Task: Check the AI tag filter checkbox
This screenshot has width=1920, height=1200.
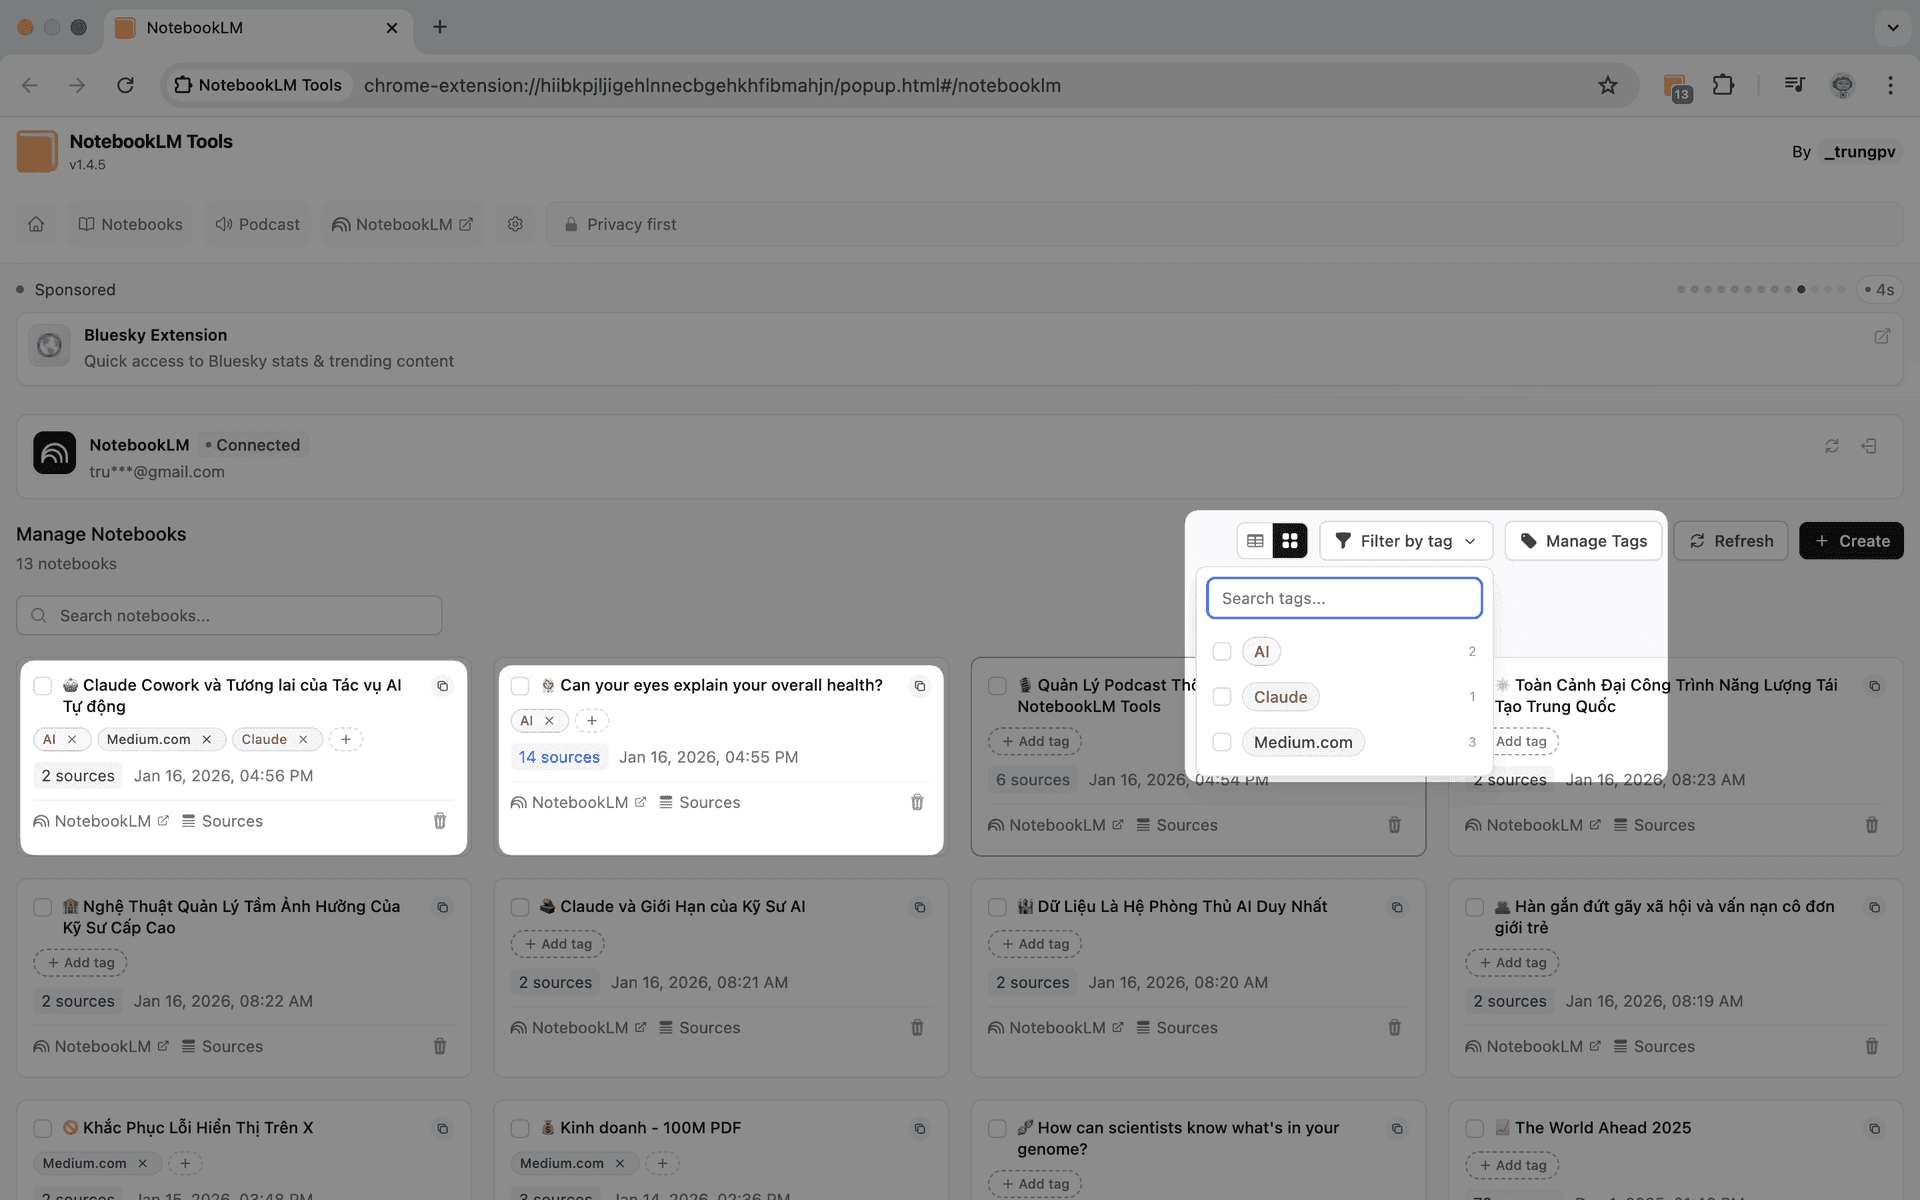Action: pyautogui.click(x=1221, y=651)
